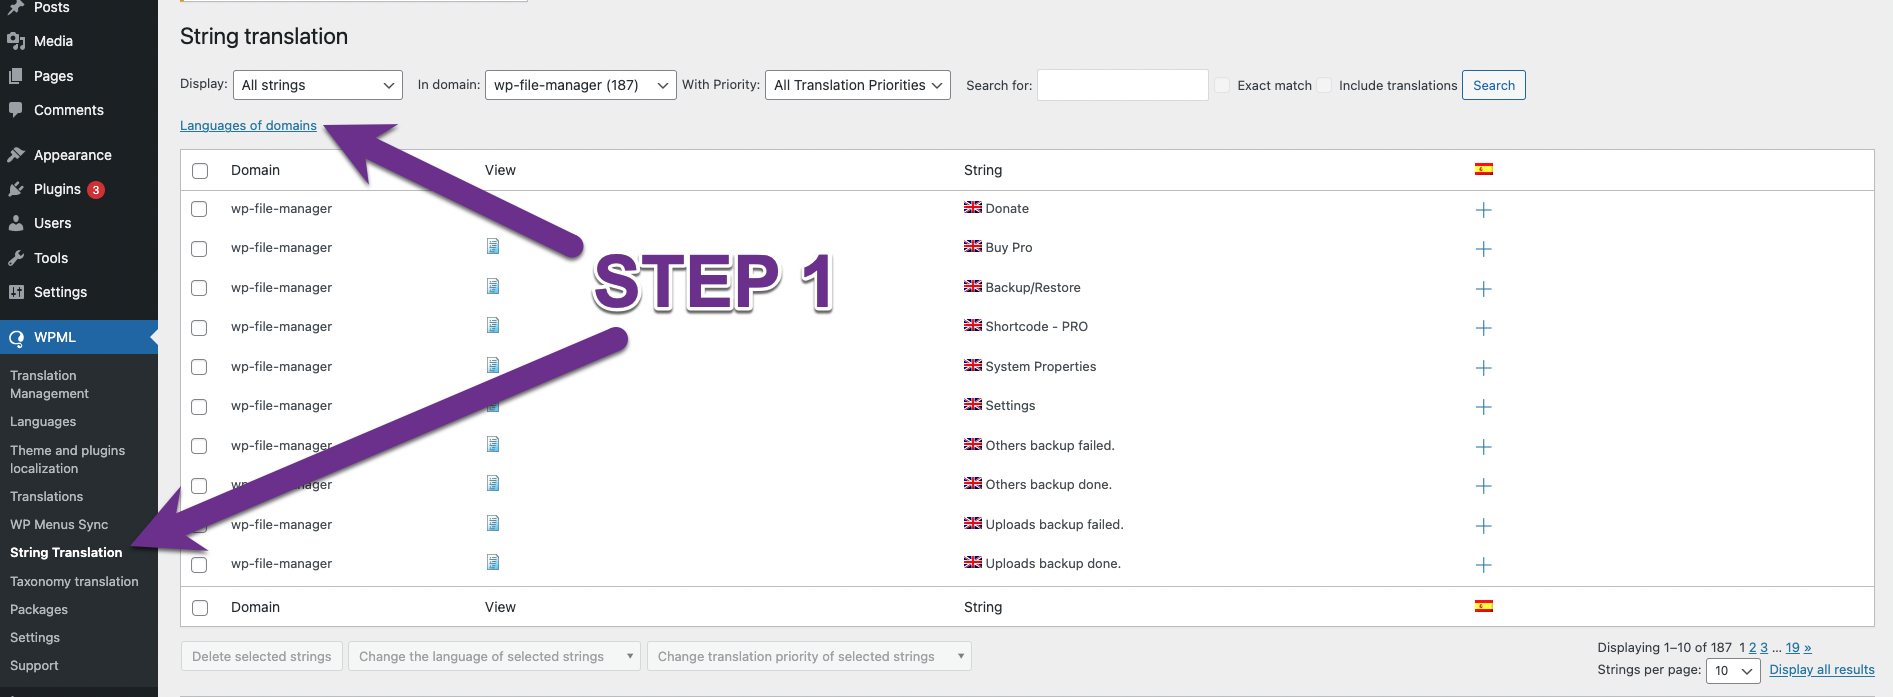Add Spanish translation for Donate string
The image size is (1893, 697).
coord(1484,210)
